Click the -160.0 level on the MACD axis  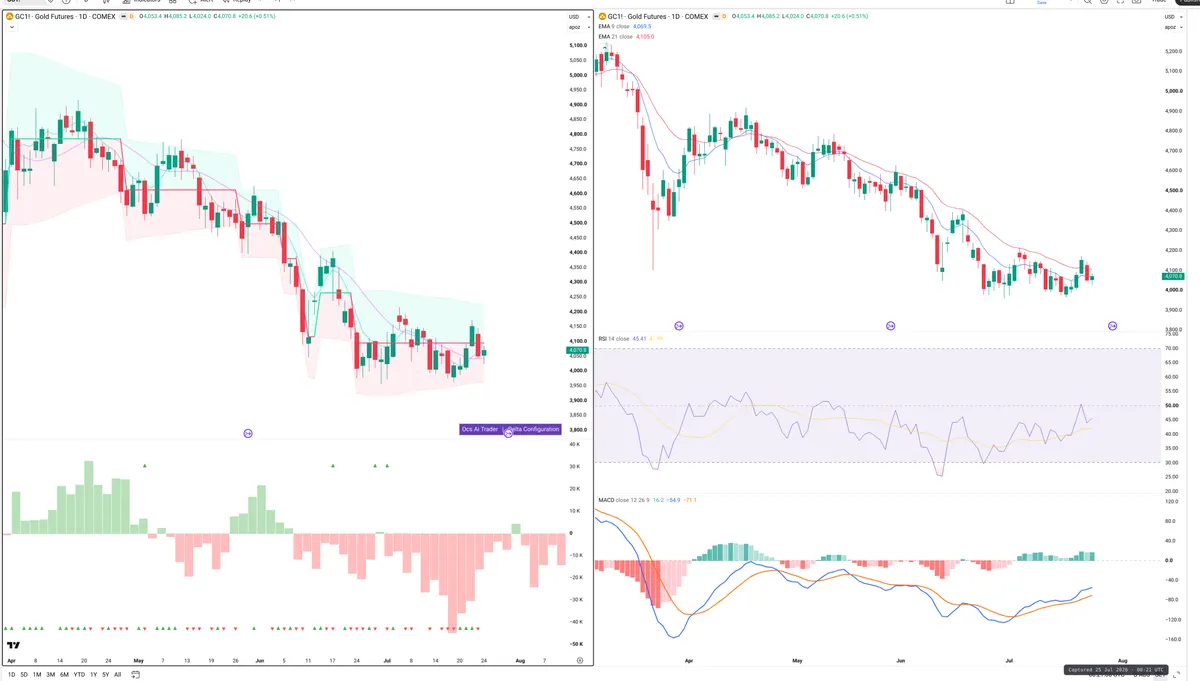1173,638
